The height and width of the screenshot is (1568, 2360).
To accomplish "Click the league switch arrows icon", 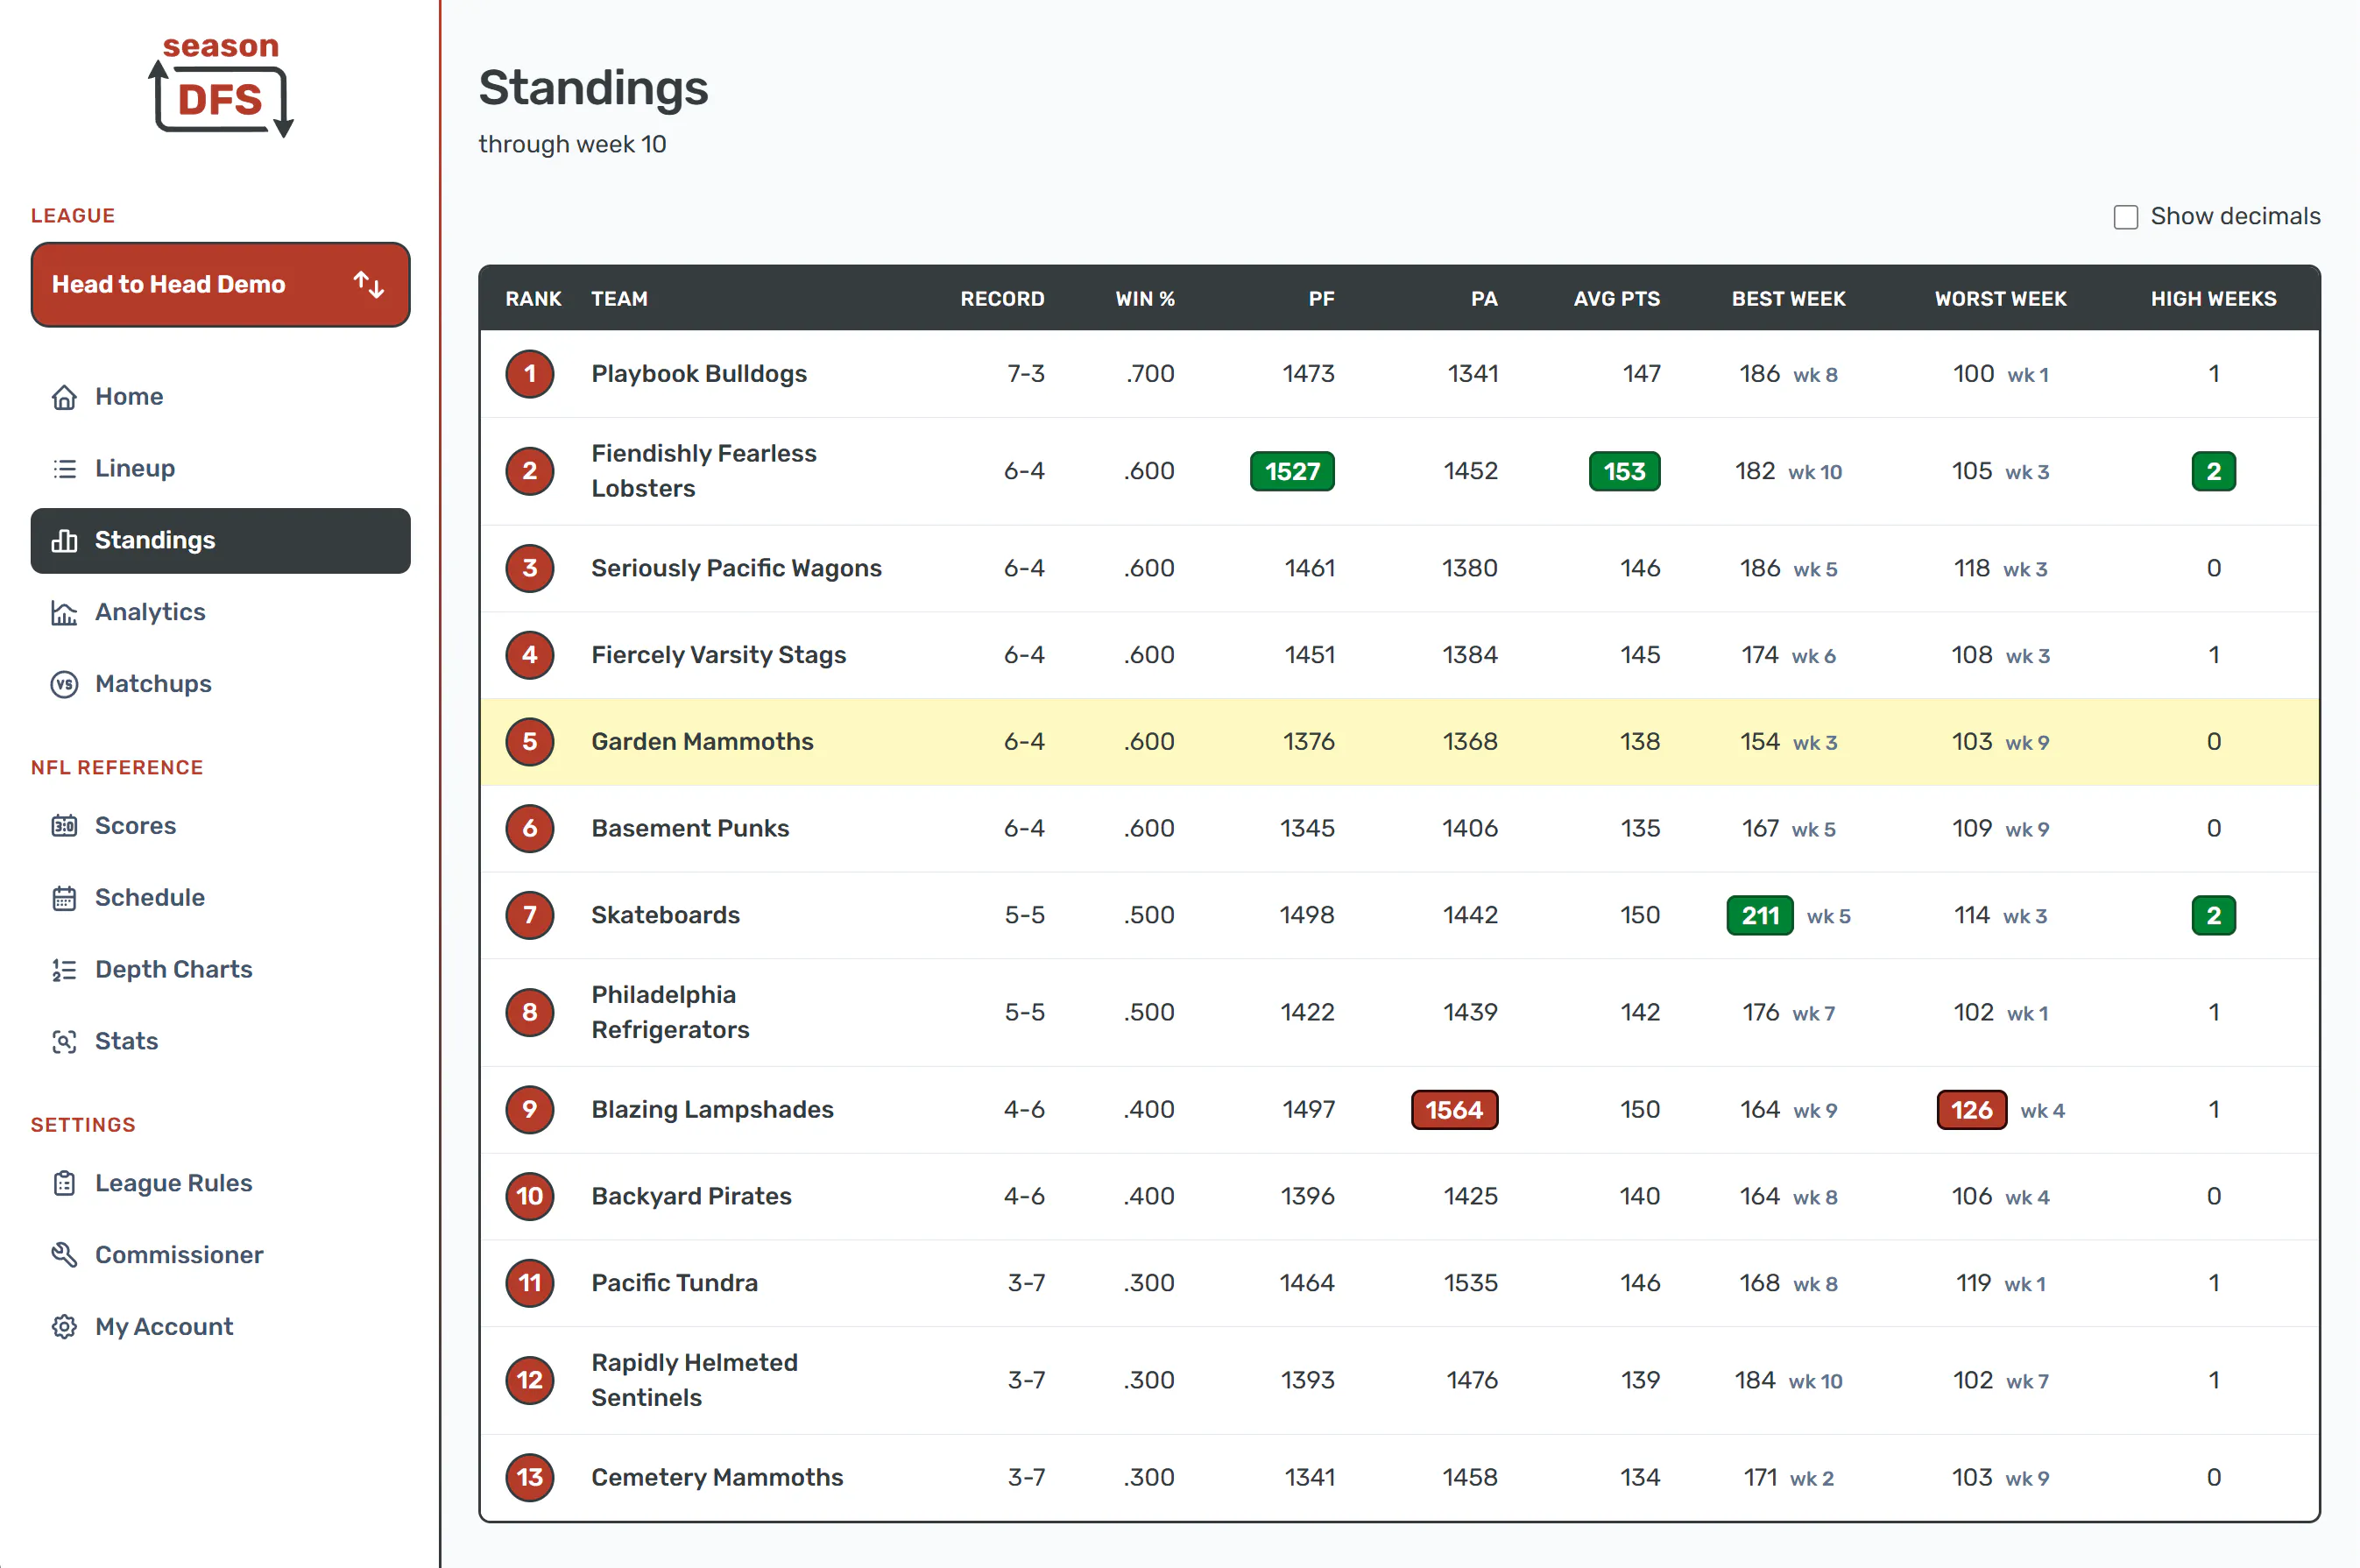I will pyautogui.click(x=369, y=285).
